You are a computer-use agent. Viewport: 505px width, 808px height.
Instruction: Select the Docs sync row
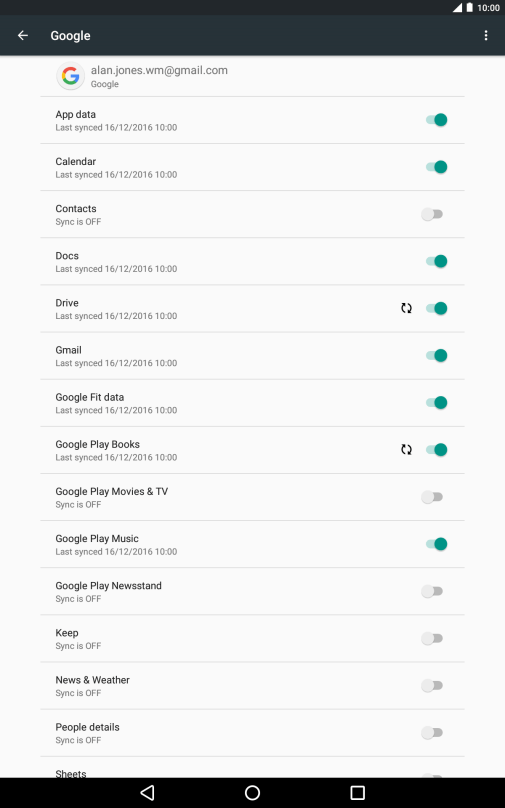click(x=252, y=261)
